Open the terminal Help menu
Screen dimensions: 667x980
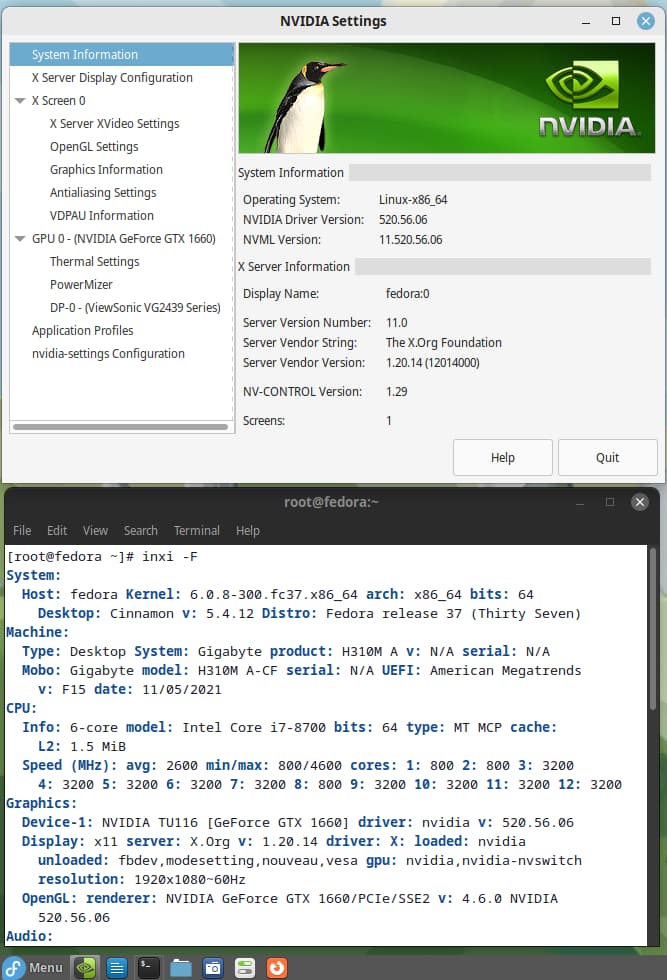pyautogui.click(x=248, y=531)
